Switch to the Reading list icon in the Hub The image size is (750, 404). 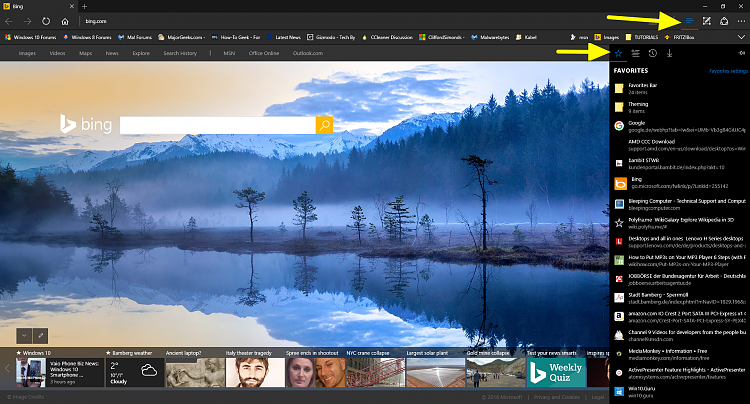(635, 53)
